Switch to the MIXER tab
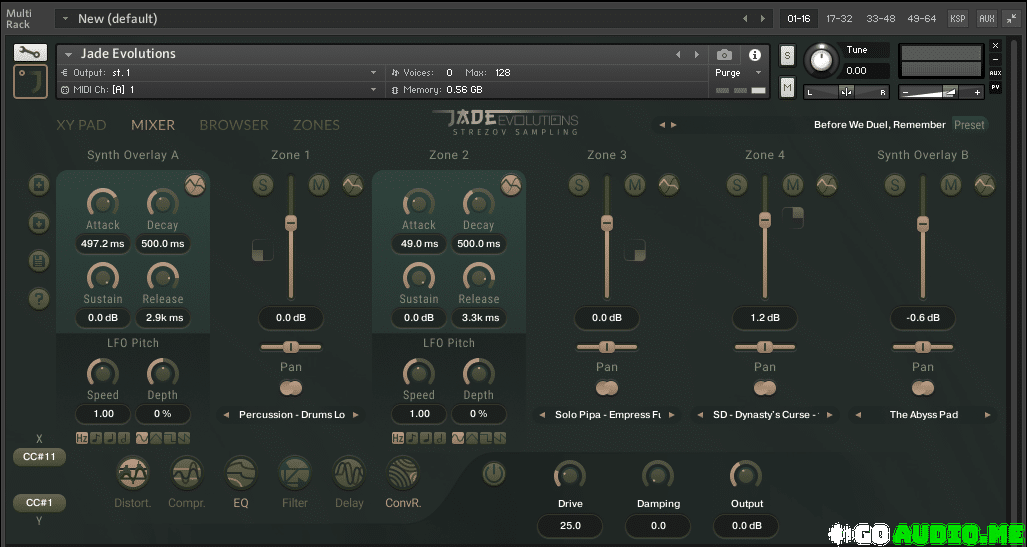This screenshot has width=1027, height=547. (x=153, y=125)
